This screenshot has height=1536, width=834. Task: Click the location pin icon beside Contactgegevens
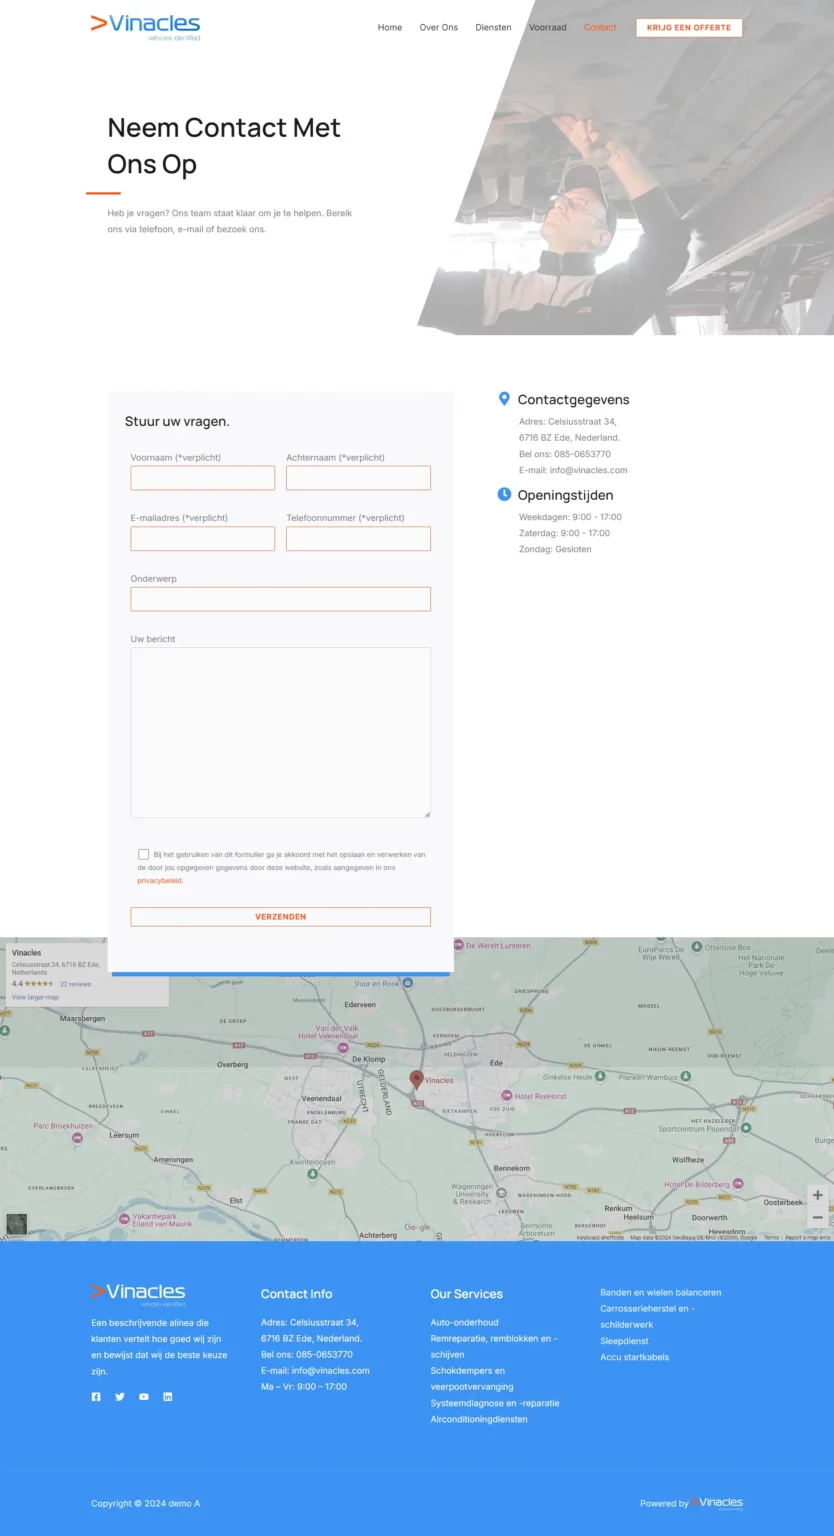pos(504,399)
